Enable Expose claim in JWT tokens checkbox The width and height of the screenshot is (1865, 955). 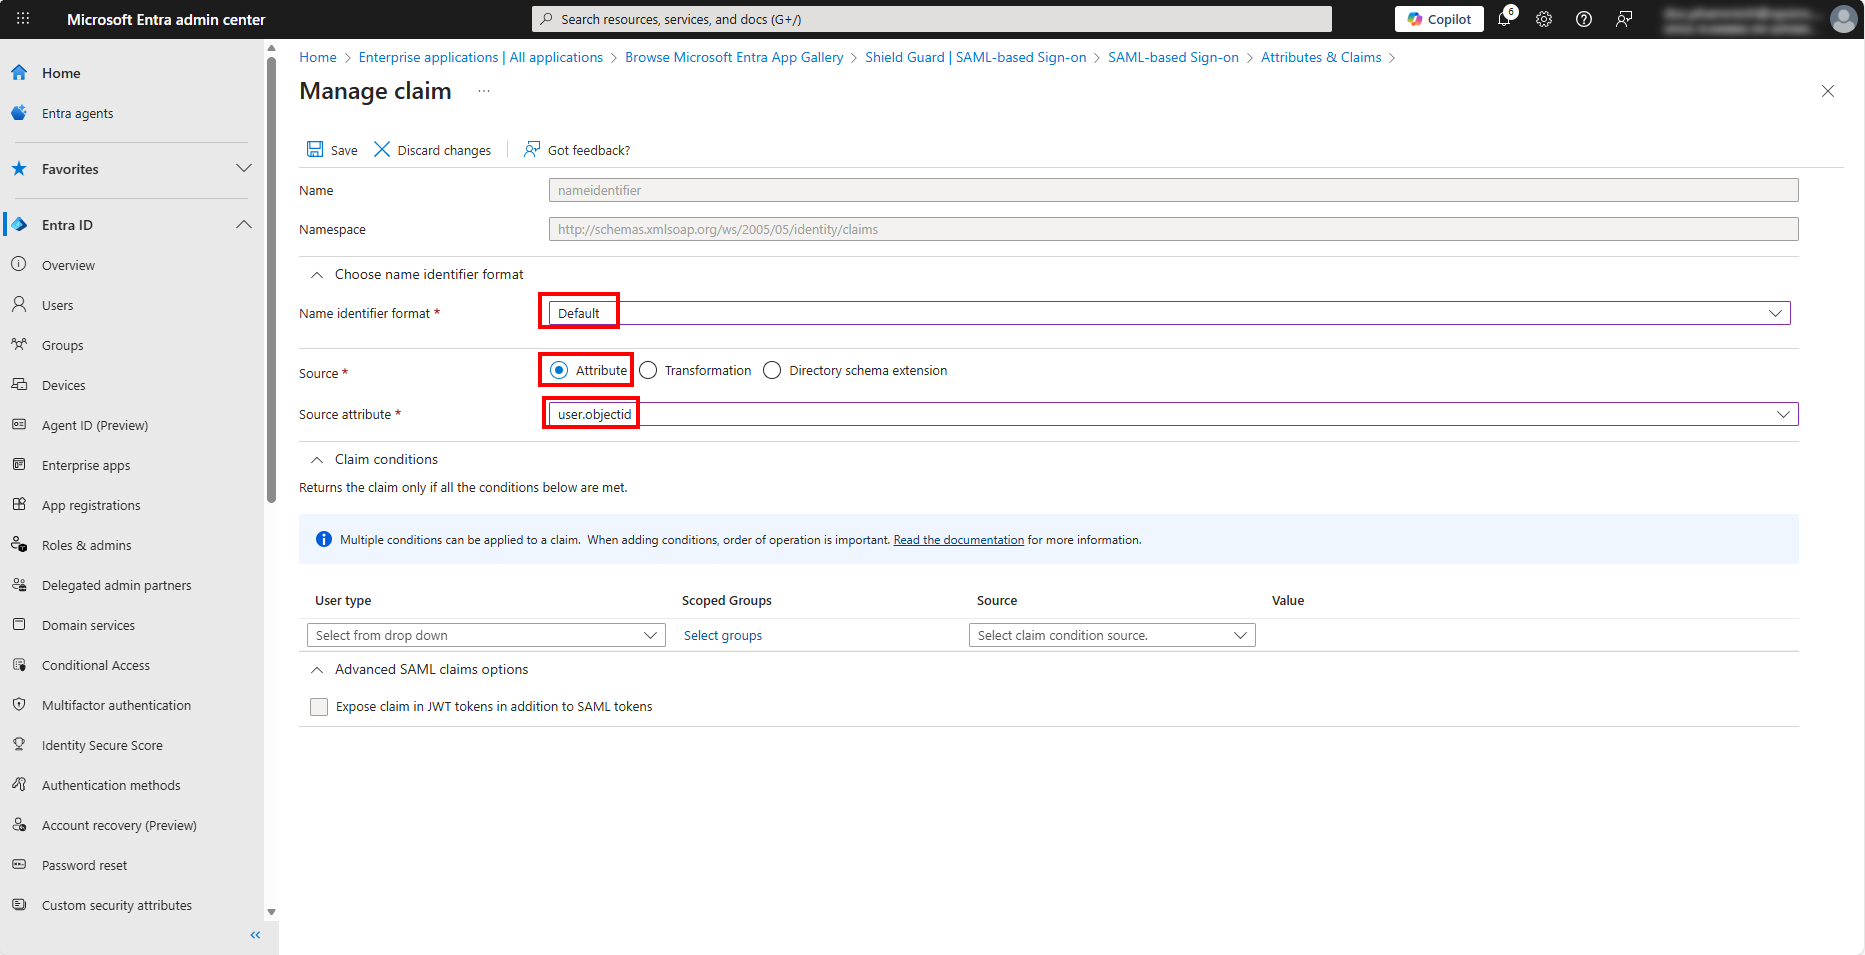click(319, 707)
